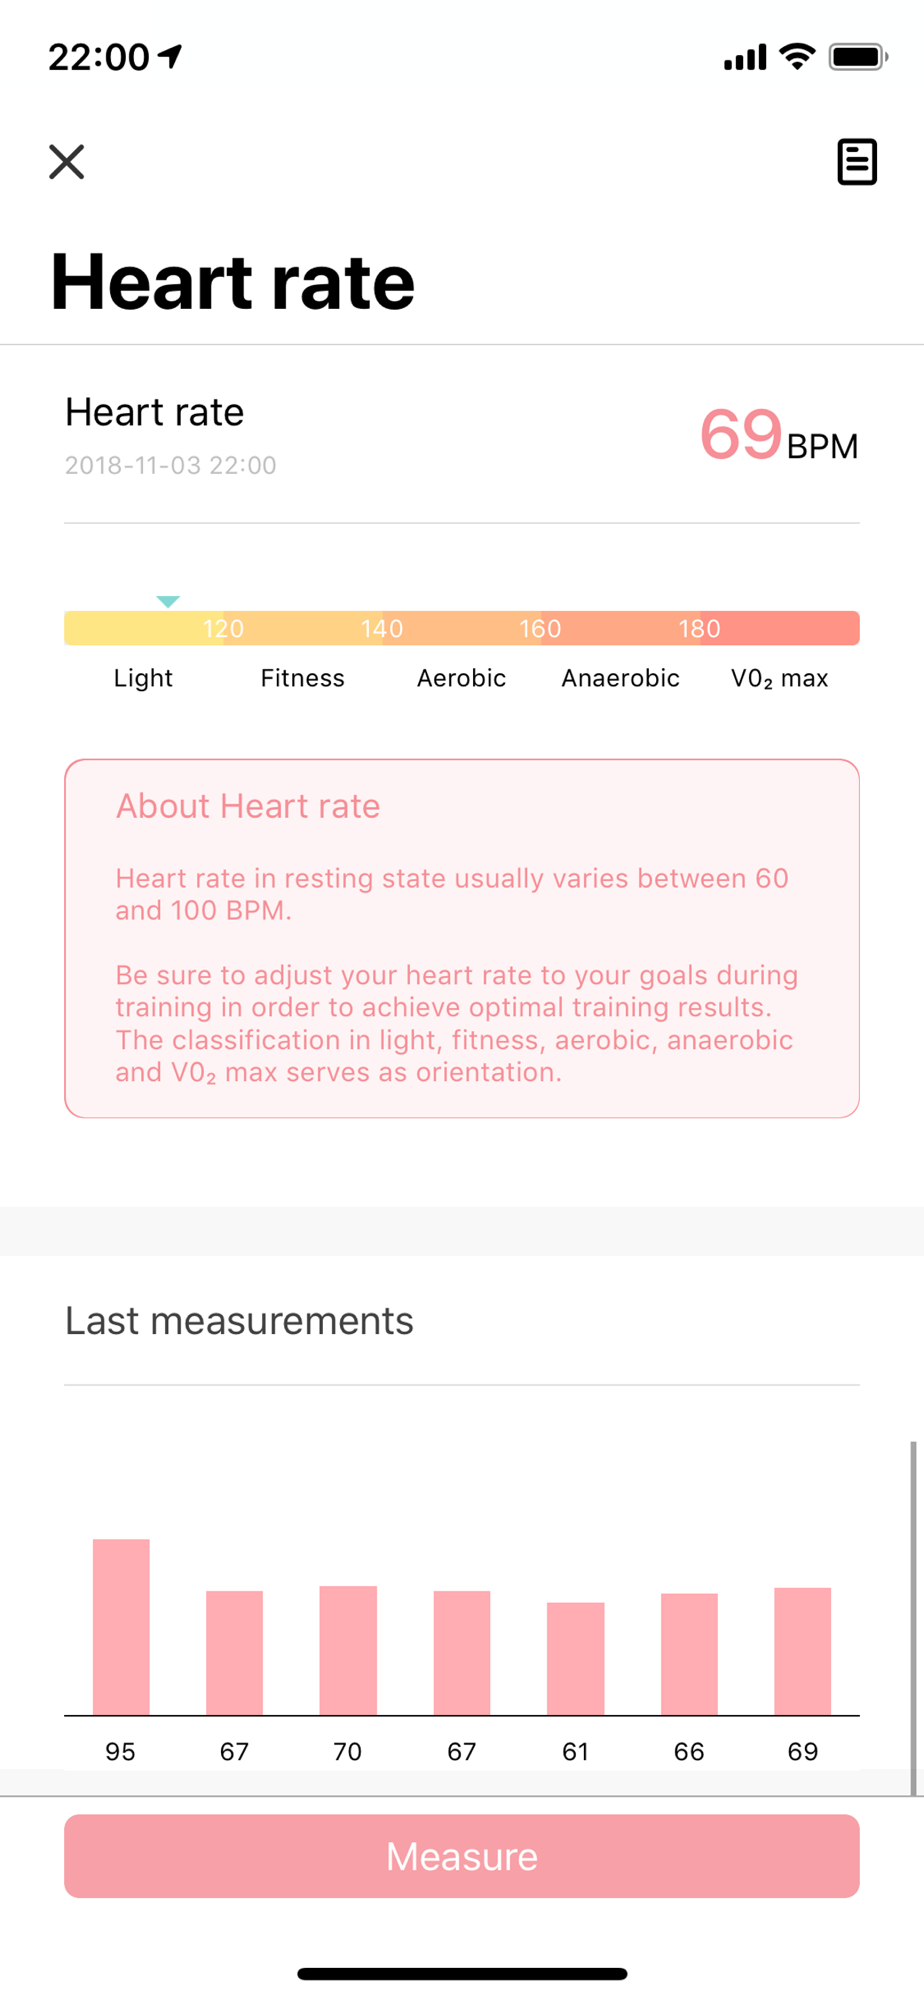The height and width of the screenshot is (2000, 924).
Task: Tap the heart rate zone color bar
Action: [462, 628]
